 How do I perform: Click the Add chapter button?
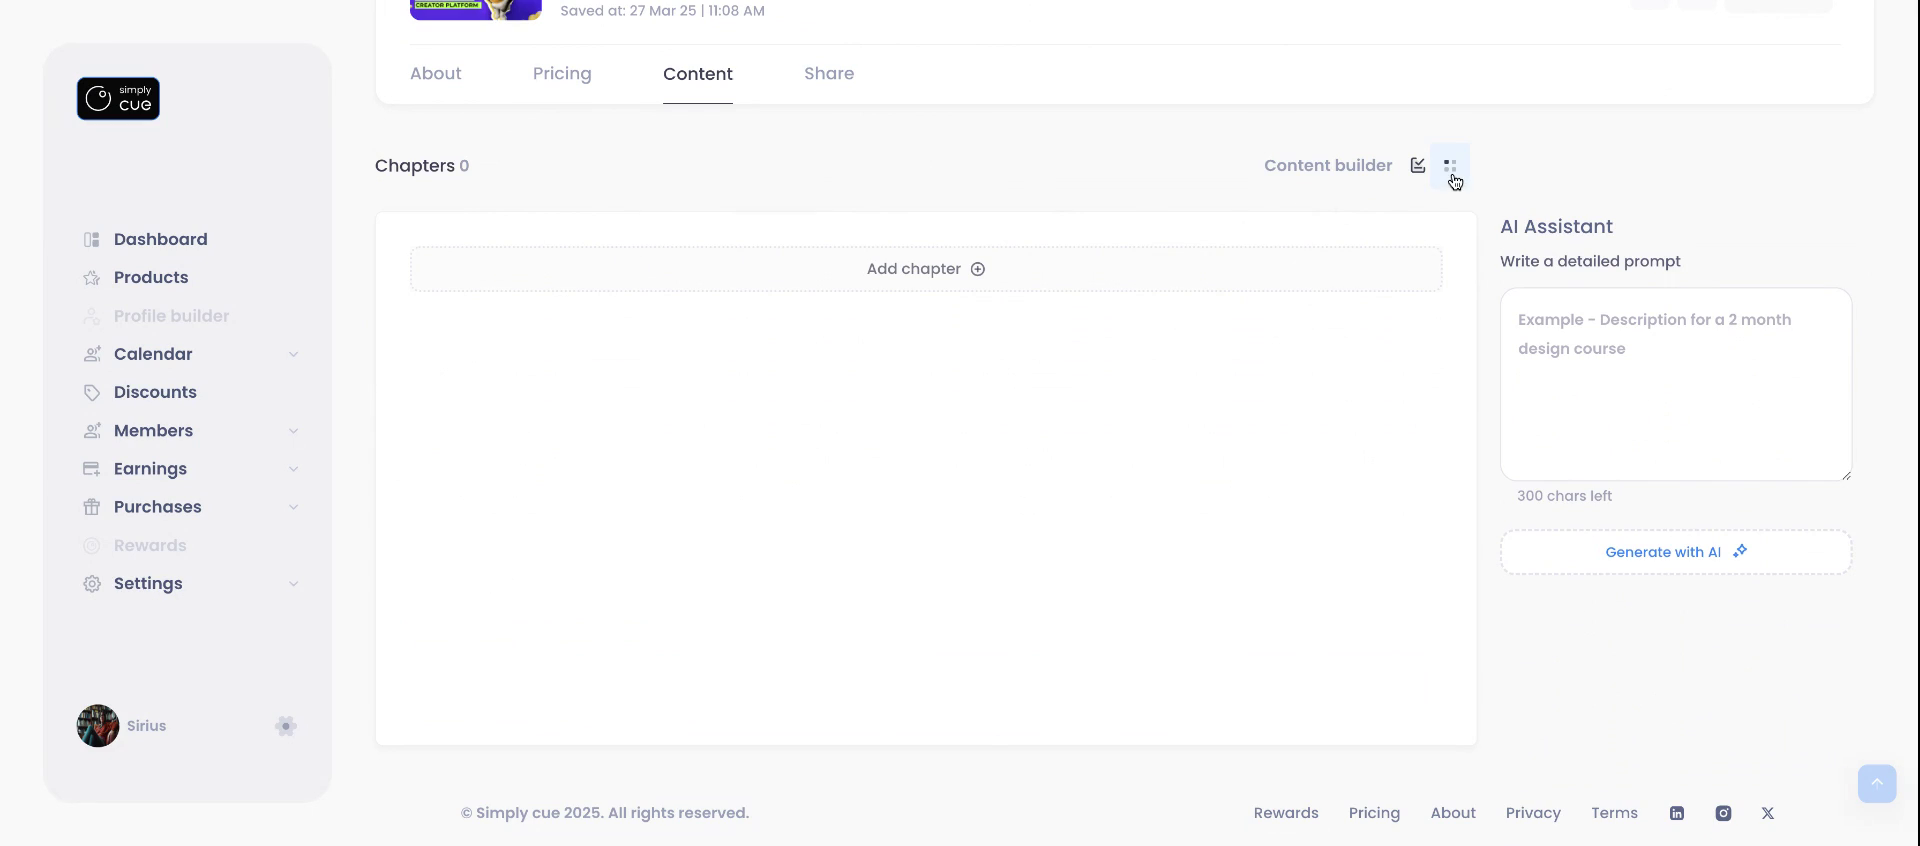[925, 269]
